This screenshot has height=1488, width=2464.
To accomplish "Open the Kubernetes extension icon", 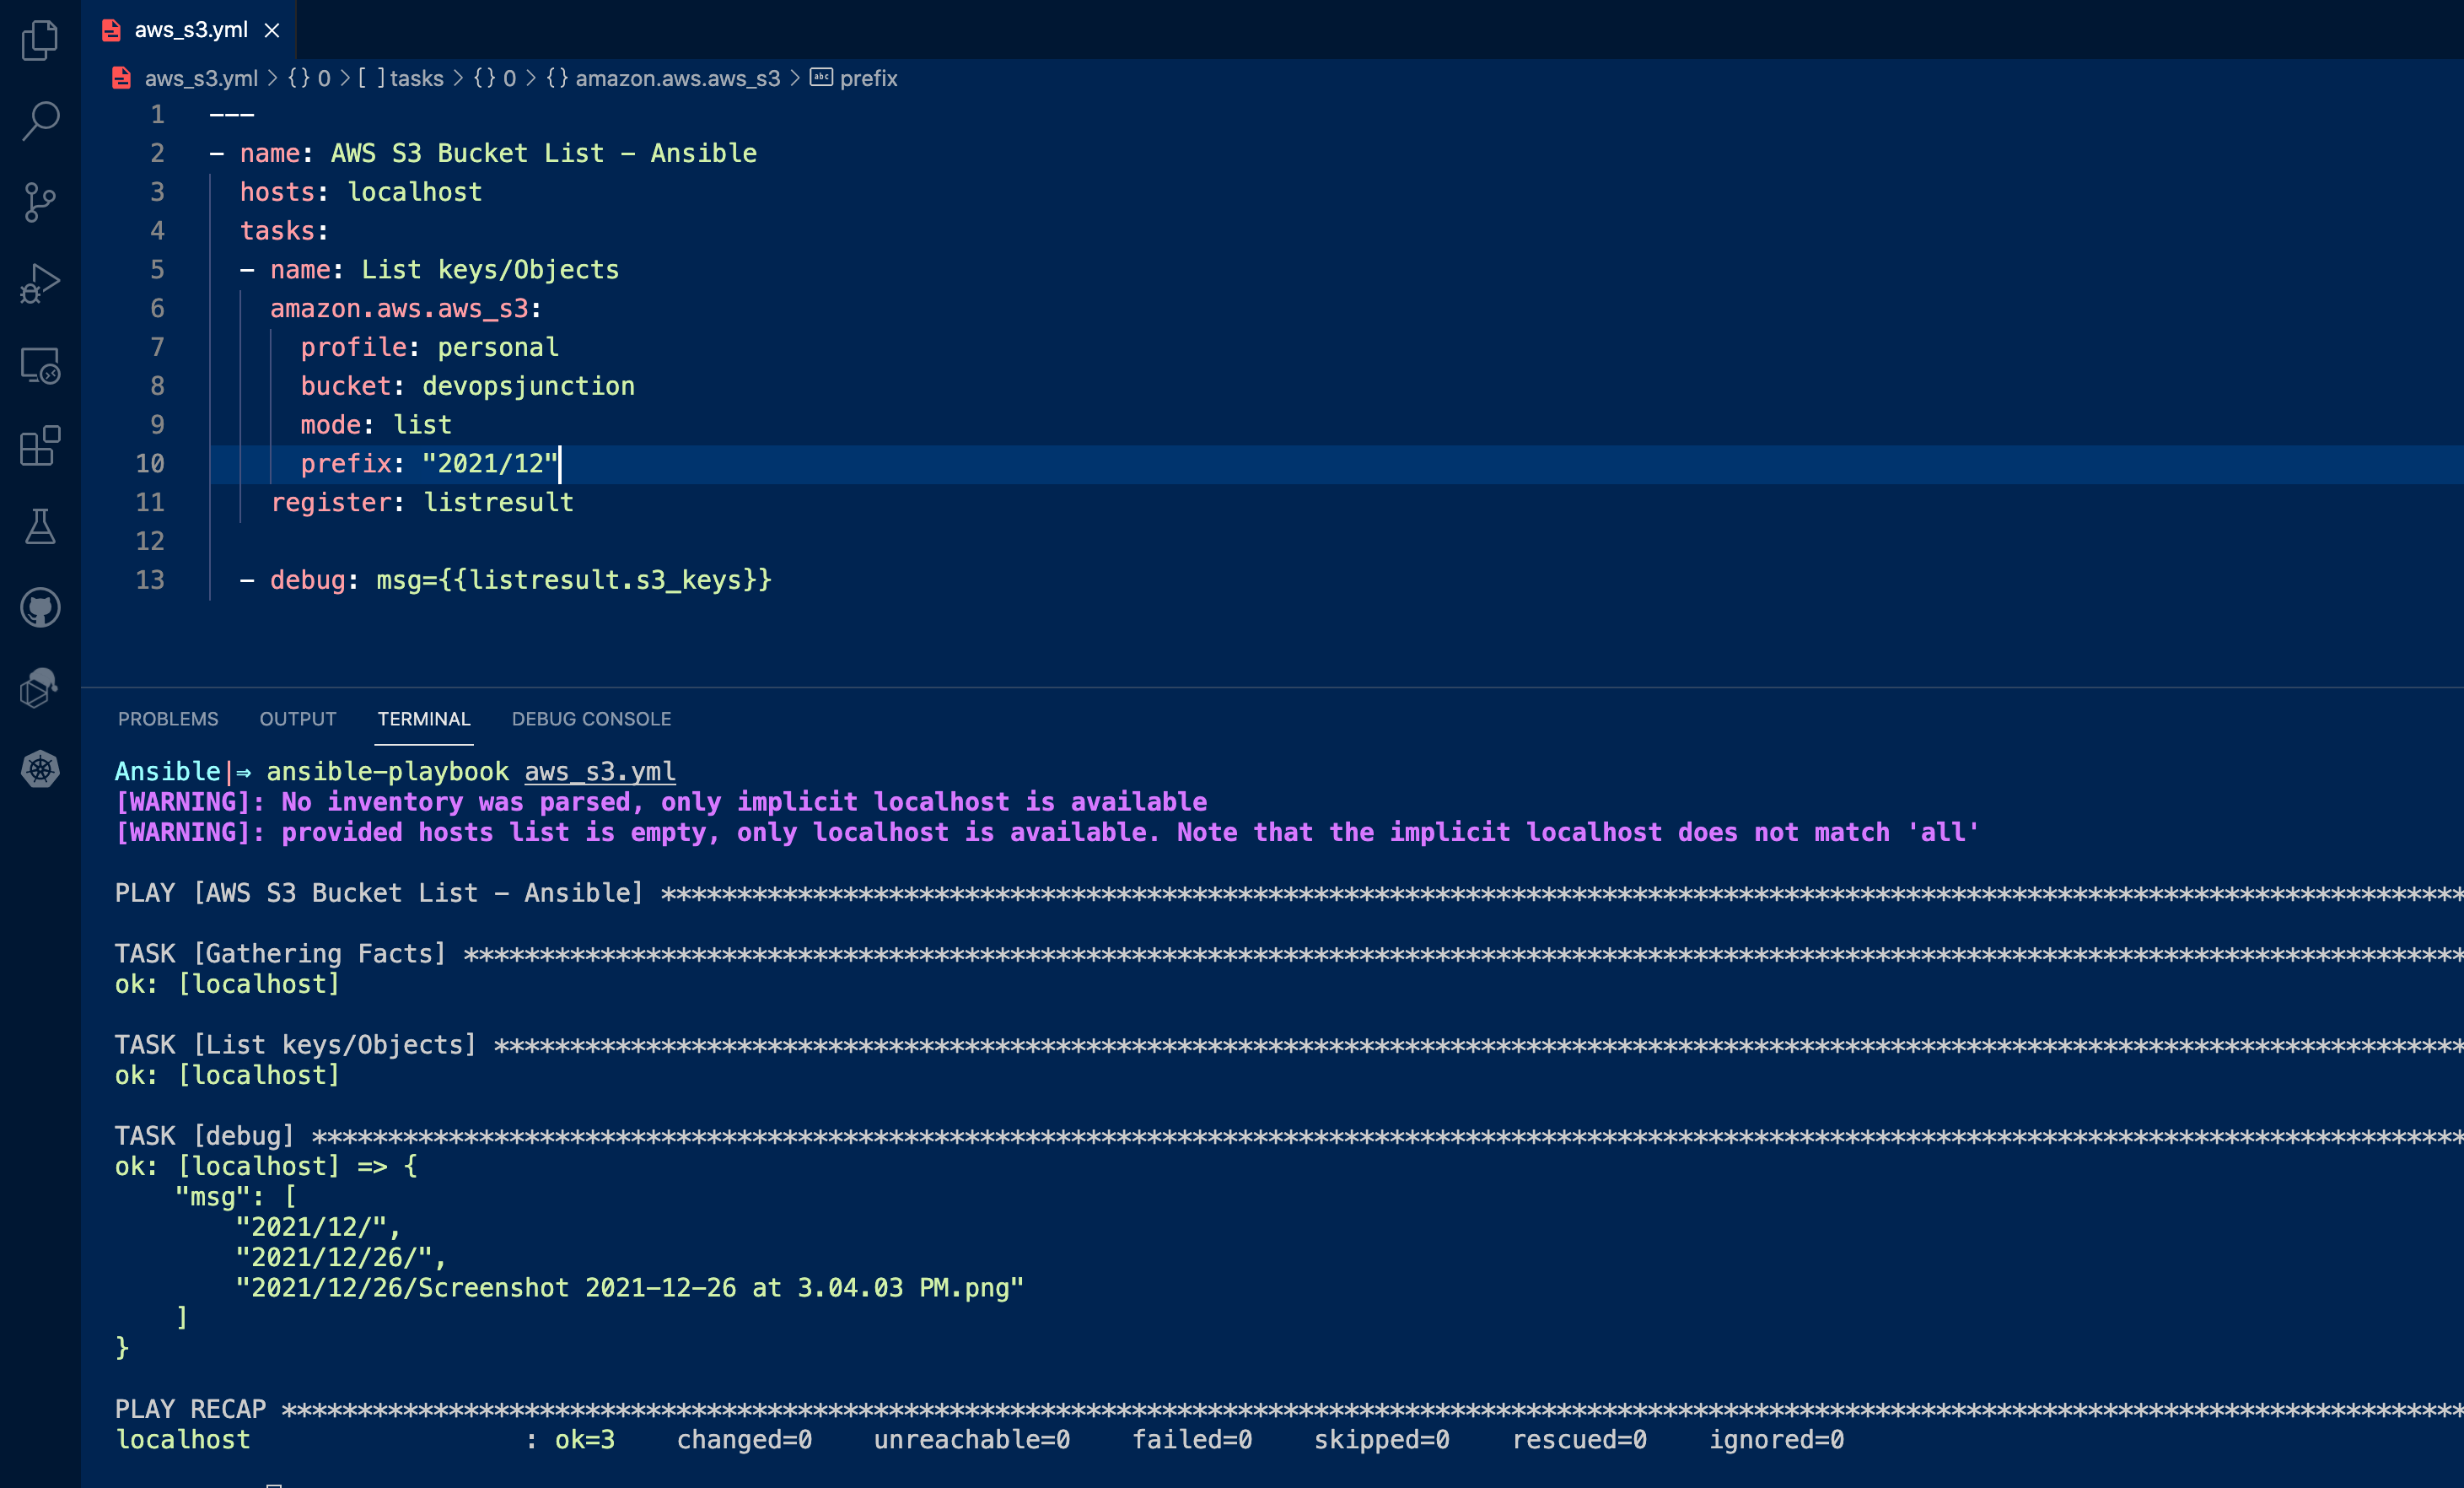I will tap(39, 768).
